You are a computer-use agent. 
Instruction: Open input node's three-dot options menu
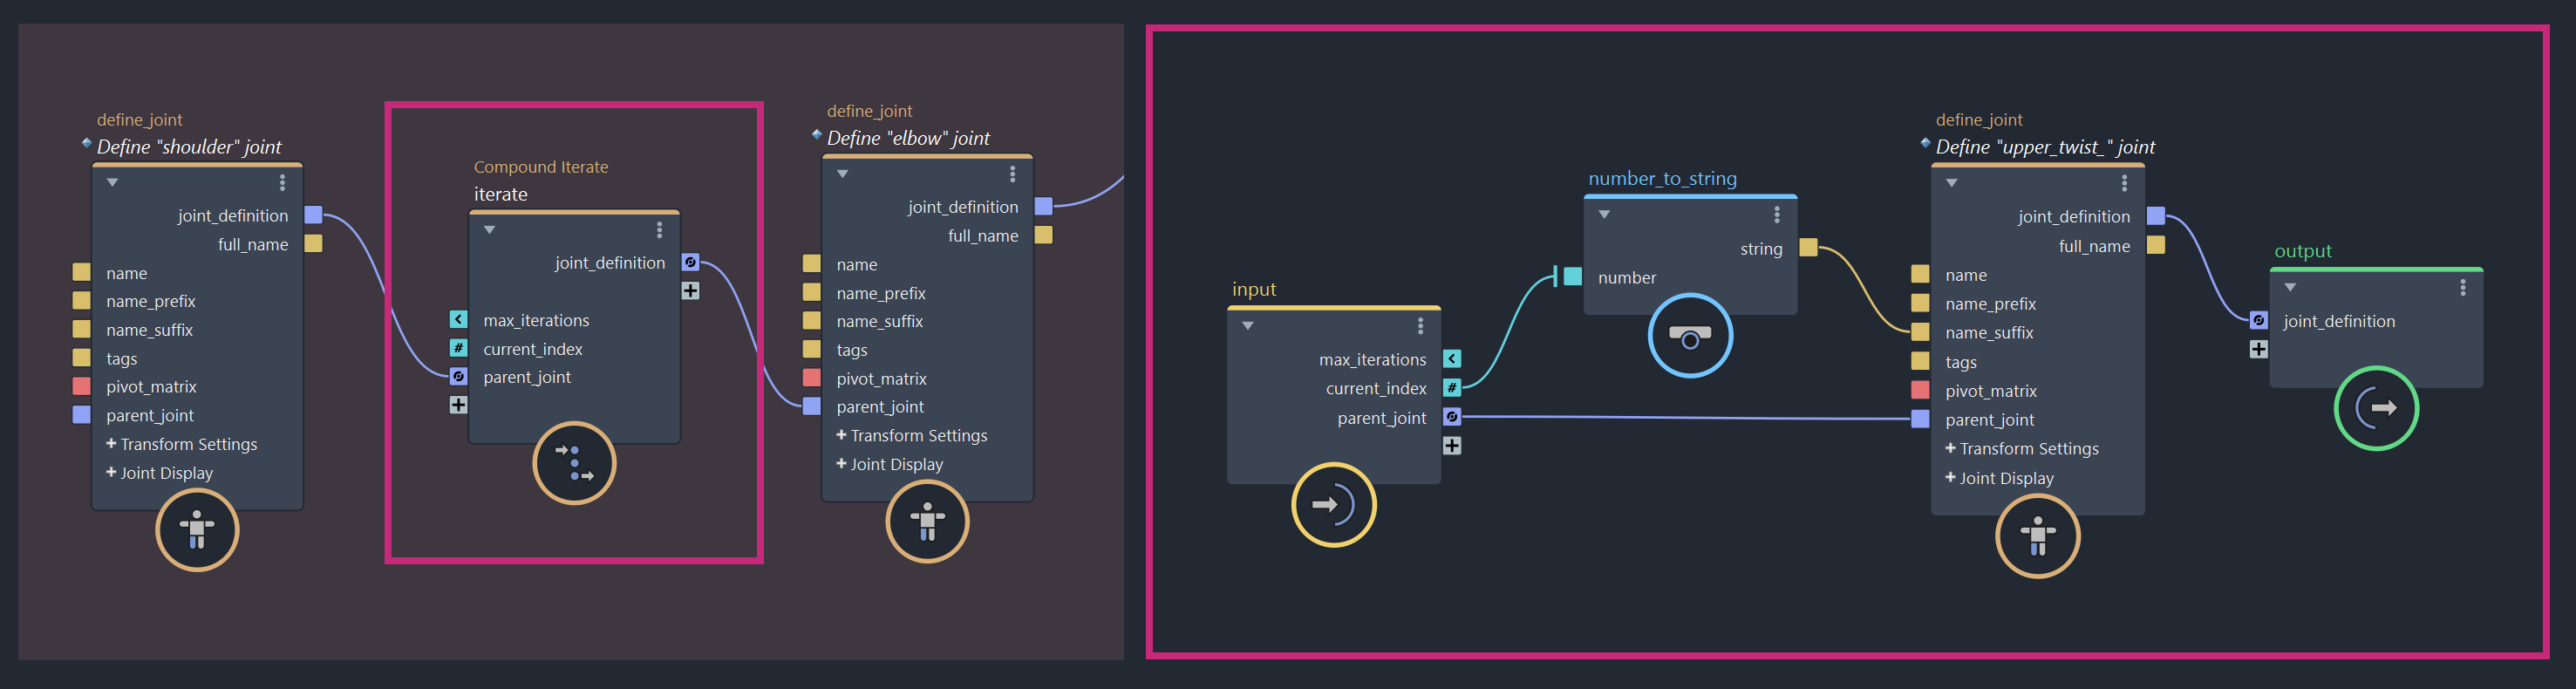[x=1420, y=326]
